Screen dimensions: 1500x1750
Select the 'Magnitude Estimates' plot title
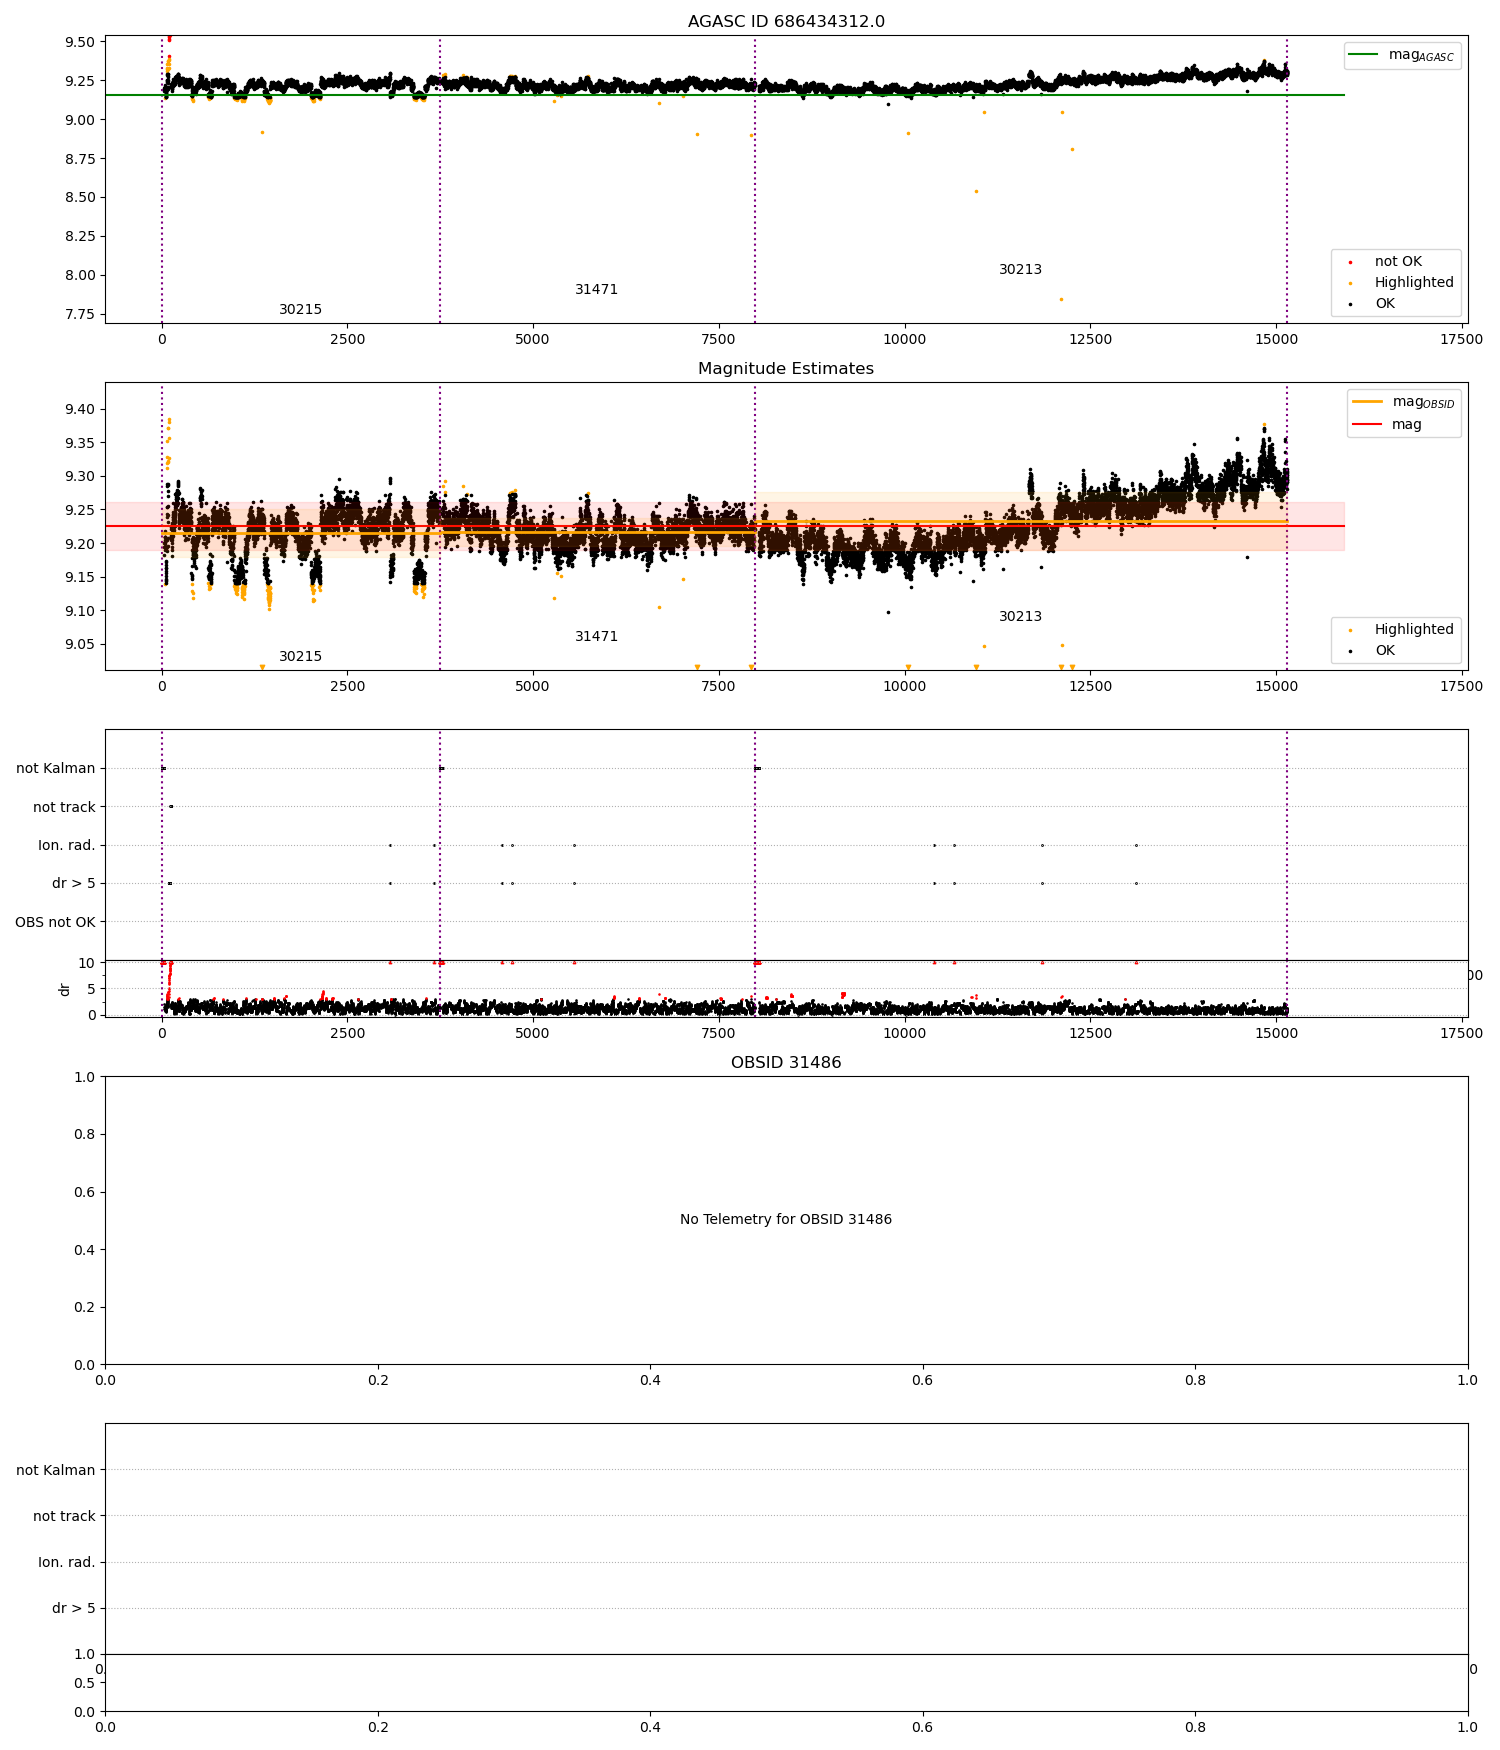coord(786,369)
